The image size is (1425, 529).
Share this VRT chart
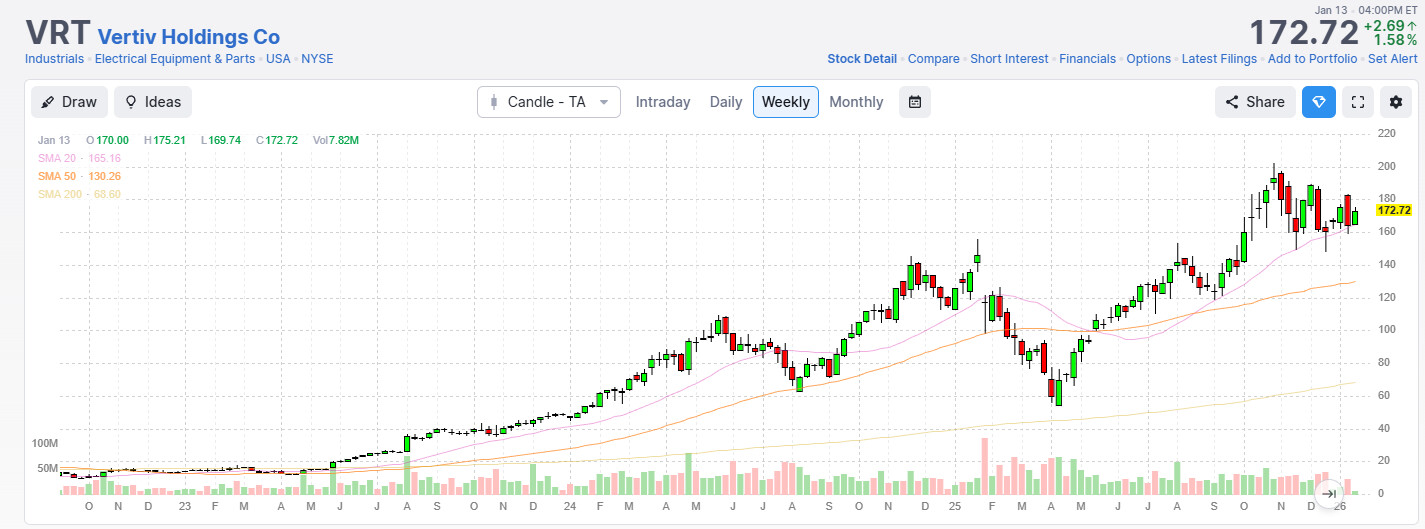click(1254, 102)
